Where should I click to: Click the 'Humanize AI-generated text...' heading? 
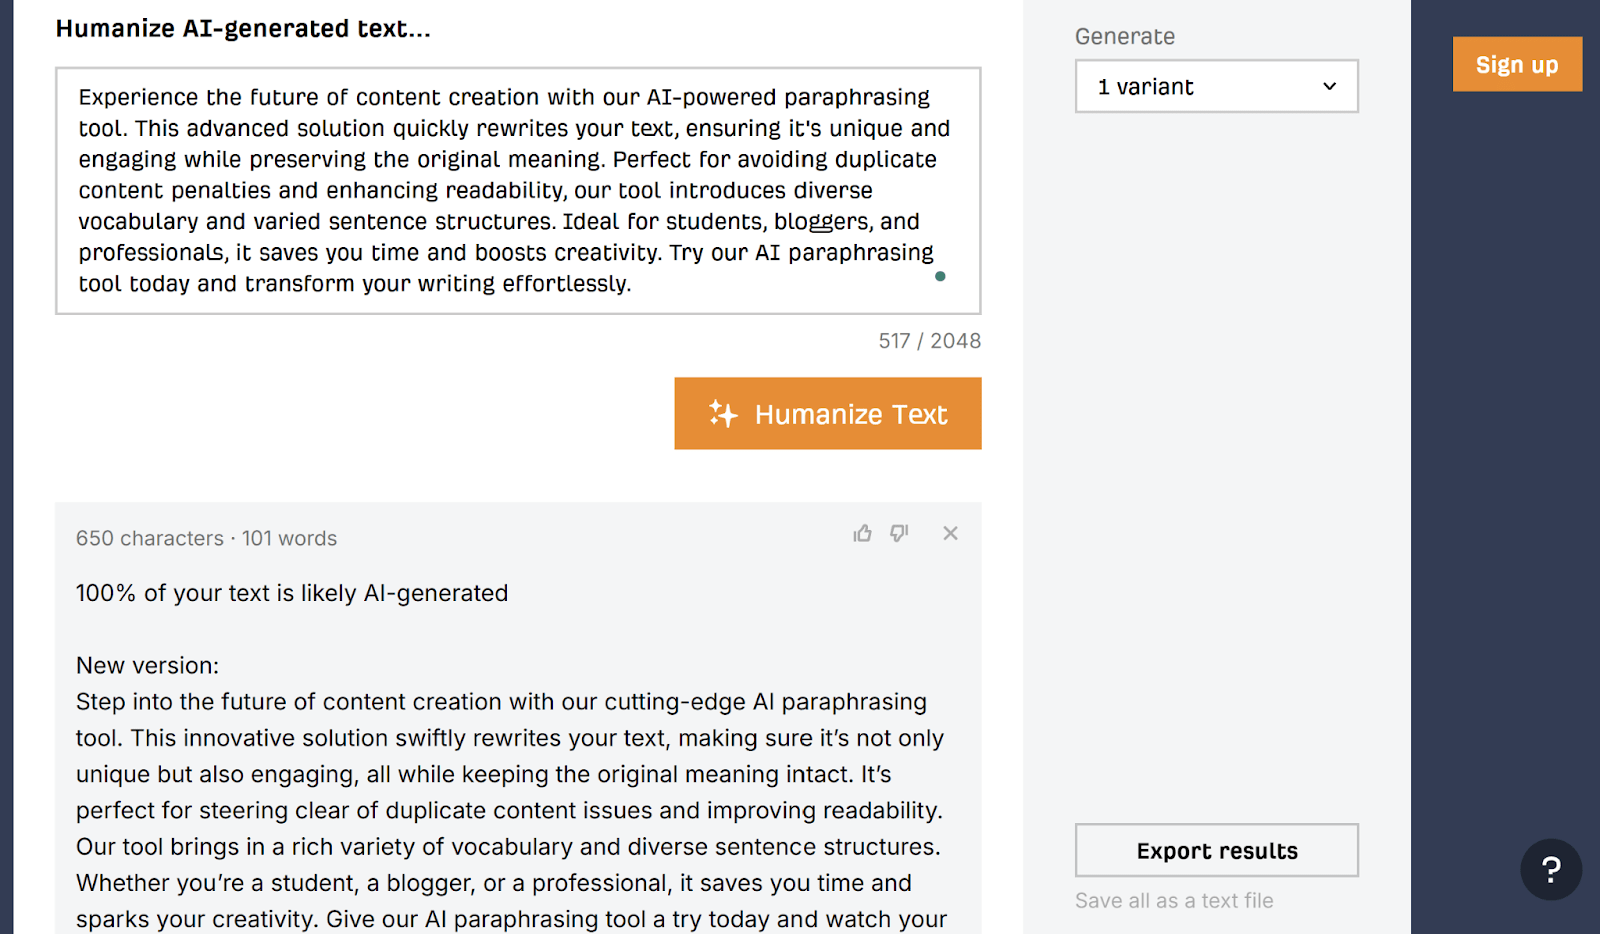tap(243, 28)
